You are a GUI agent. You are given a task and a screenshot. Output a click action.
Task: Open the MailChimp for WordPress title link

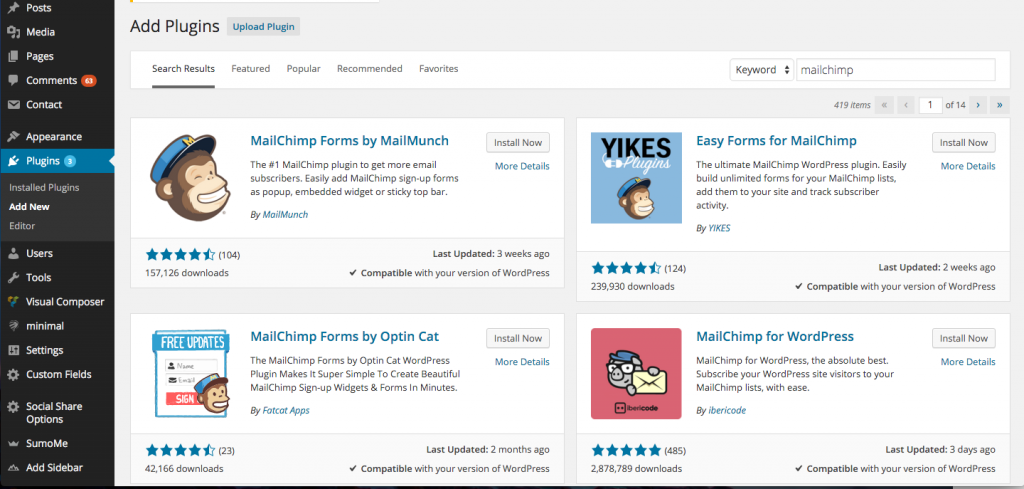click(775, 337)
